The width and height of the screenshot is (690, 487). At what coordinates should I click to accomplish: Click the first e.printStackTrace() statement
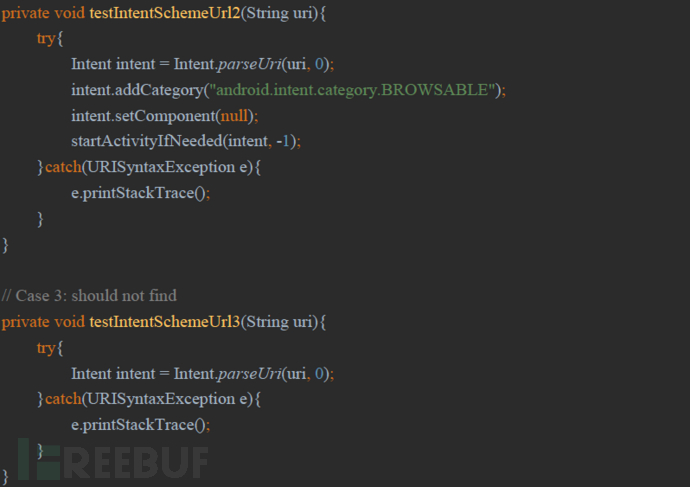(140, 193)
